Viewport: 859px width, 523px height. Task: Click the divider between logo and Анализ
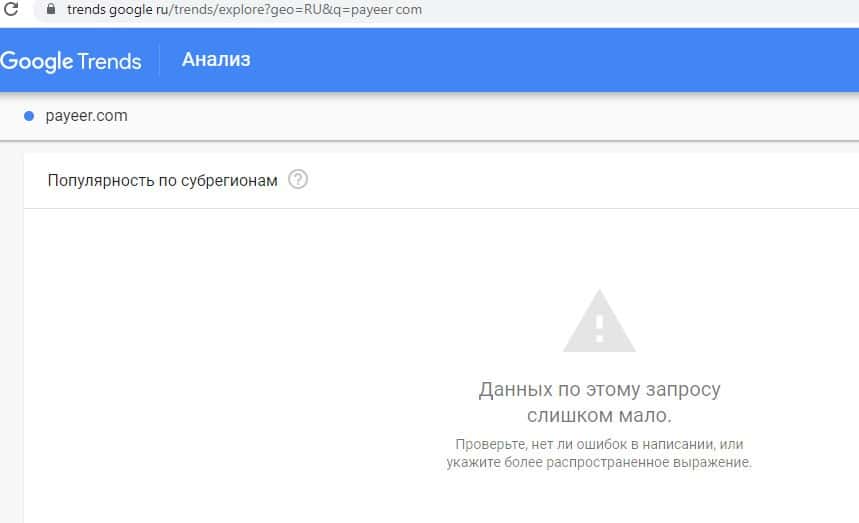160,60
